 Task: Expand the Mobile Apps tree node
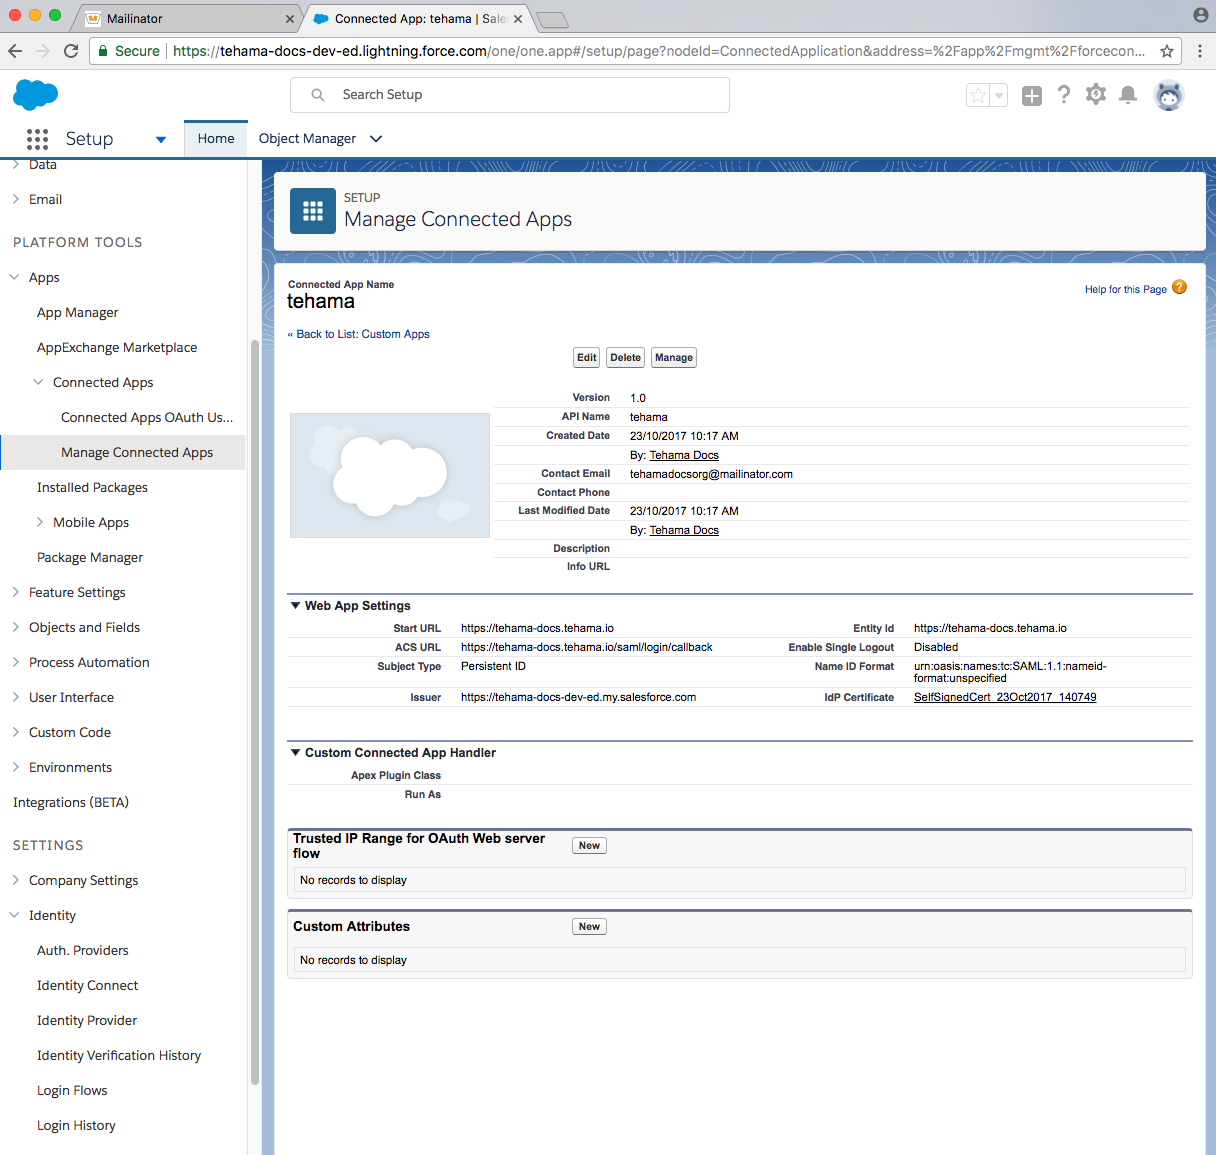[39, 523]
